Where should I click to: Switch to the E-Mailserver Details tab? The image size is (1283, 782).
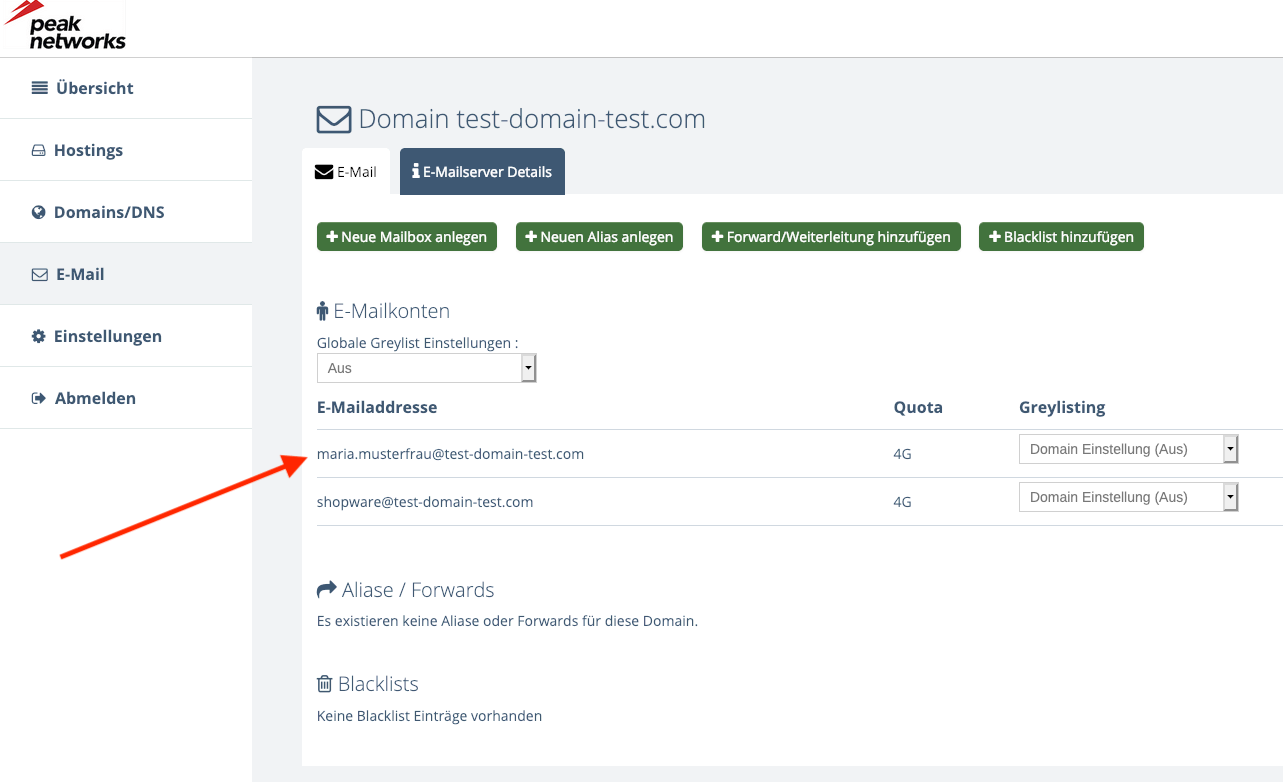(x=482, y=172)
